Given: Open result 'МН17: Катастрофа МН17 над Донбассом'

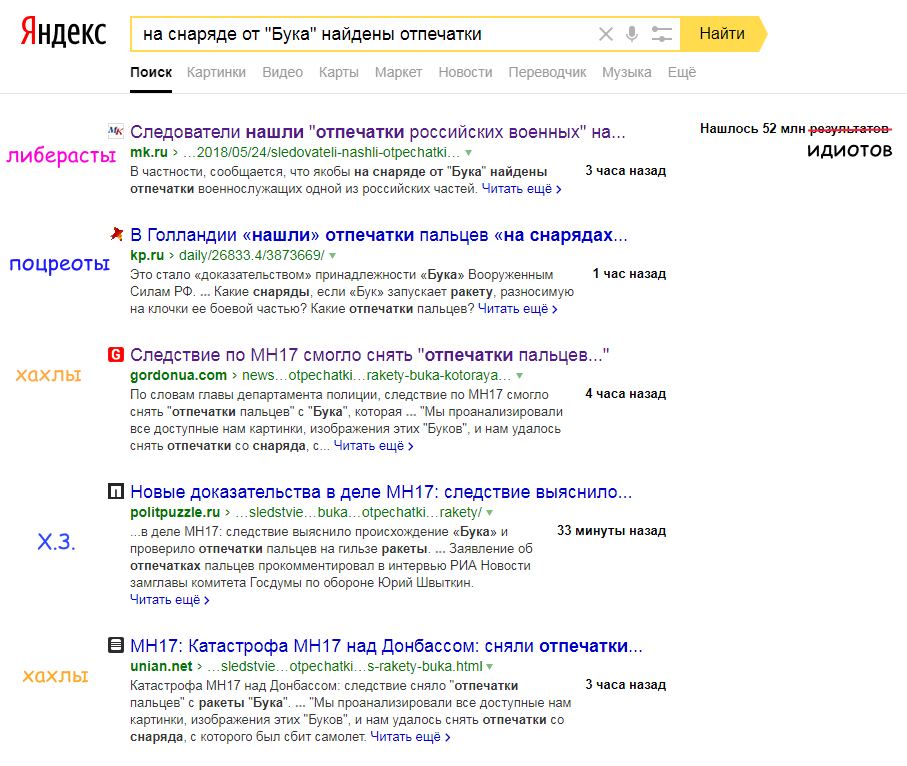Looking at the screenshot, I should pyautogui.click(x=386, y=646).
